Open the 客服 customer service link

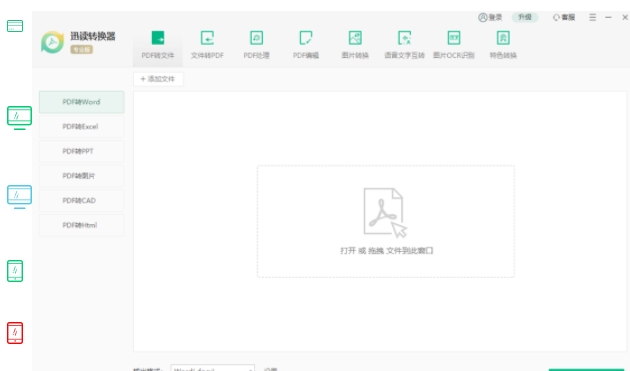coord(564,17)
